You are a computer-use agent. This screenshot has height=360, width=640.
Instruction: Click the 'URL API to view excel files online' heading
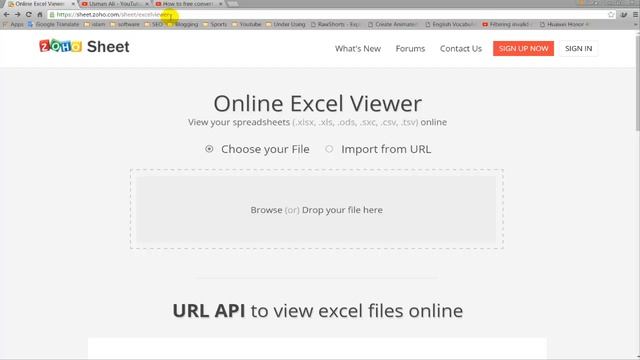[318, 311]
